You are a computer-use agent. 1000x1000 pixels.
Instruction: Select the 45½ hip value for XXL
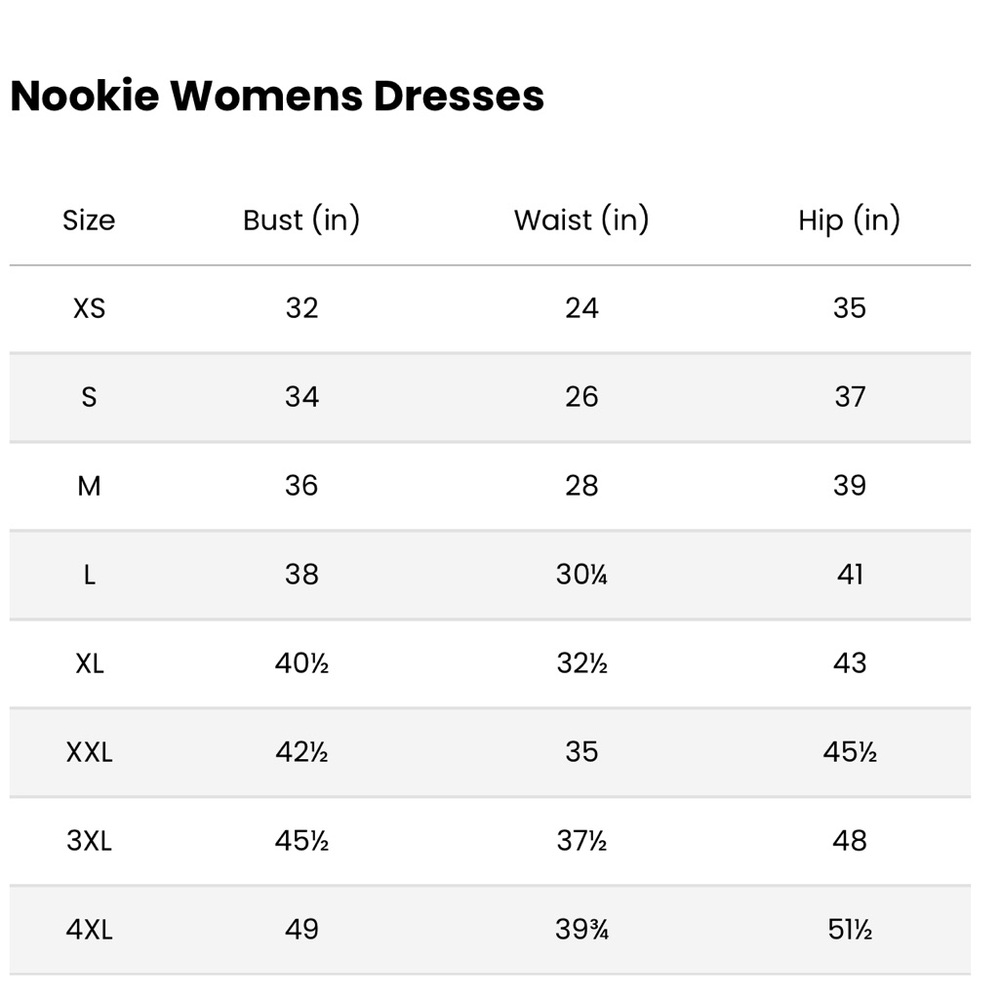coord(849,752)
